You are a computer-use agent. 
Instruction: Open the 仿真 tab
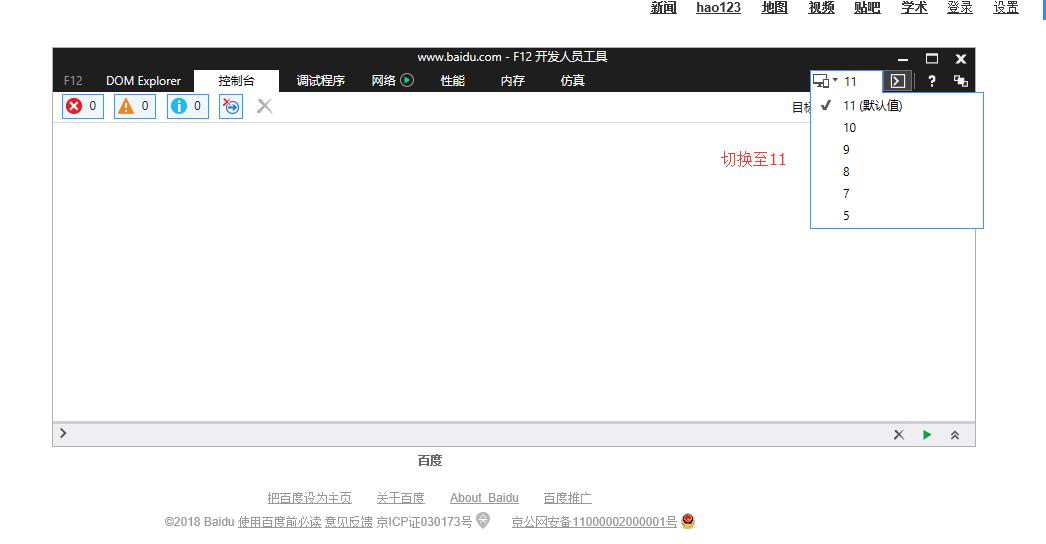572,81
